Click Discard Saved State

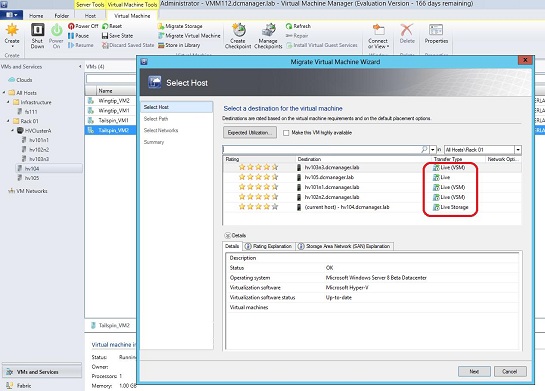pyautogui.click(x=128, y=45)
